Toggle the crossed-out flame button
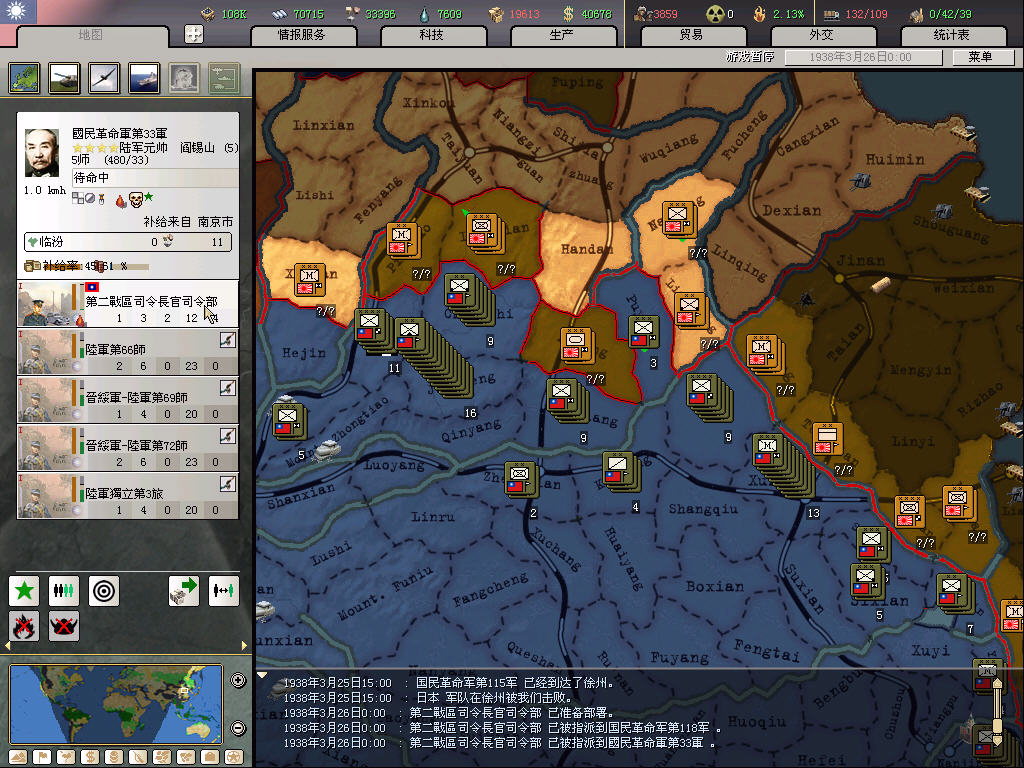 (x=24, y=626)
